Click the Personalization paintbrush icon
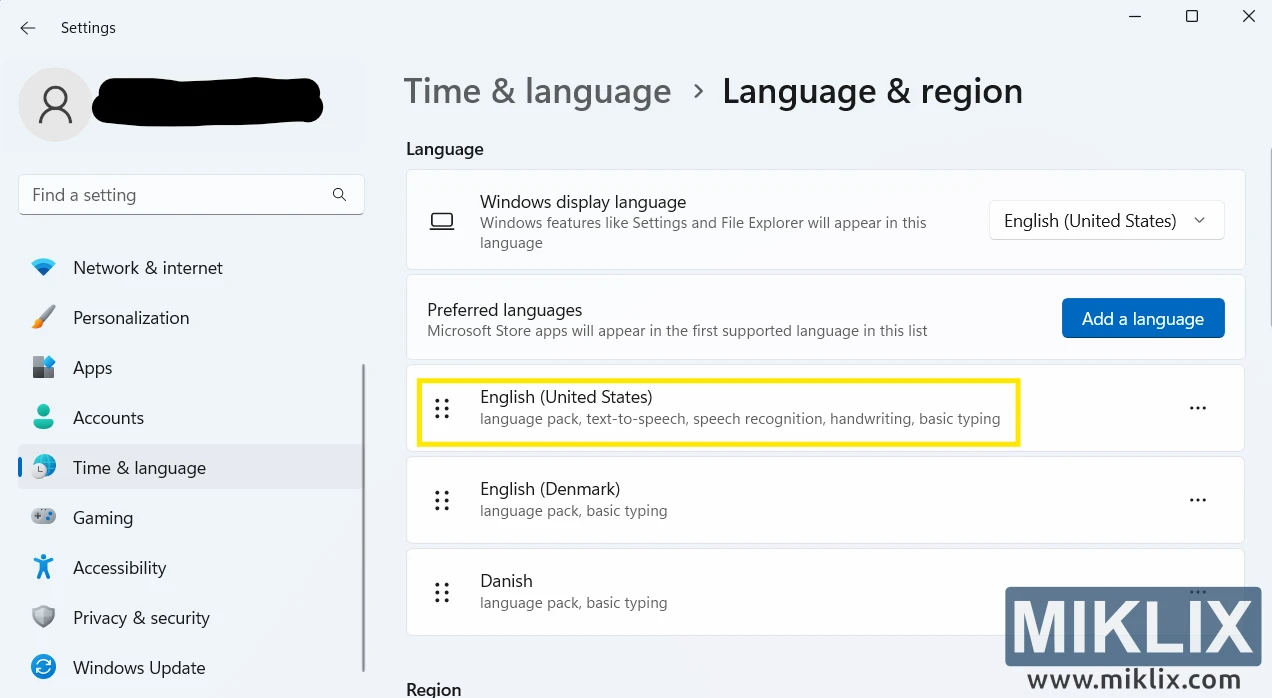This screenshot has height=698, width=1272. [x=43, y=318]
